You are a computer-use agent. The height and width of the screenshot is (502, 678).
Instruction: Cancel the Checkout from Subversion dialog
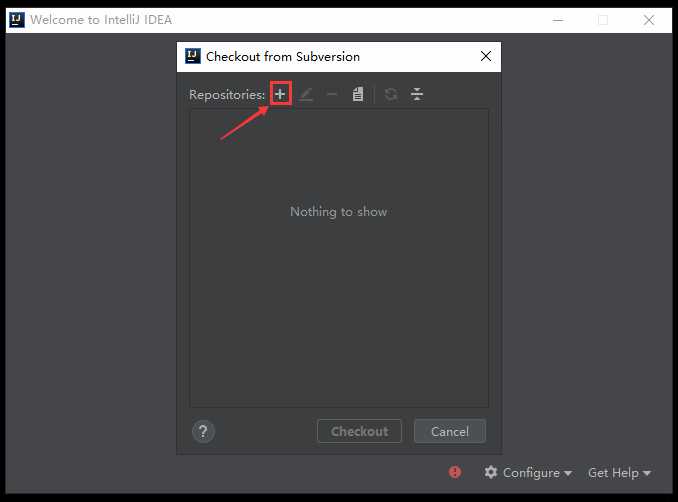450,431
